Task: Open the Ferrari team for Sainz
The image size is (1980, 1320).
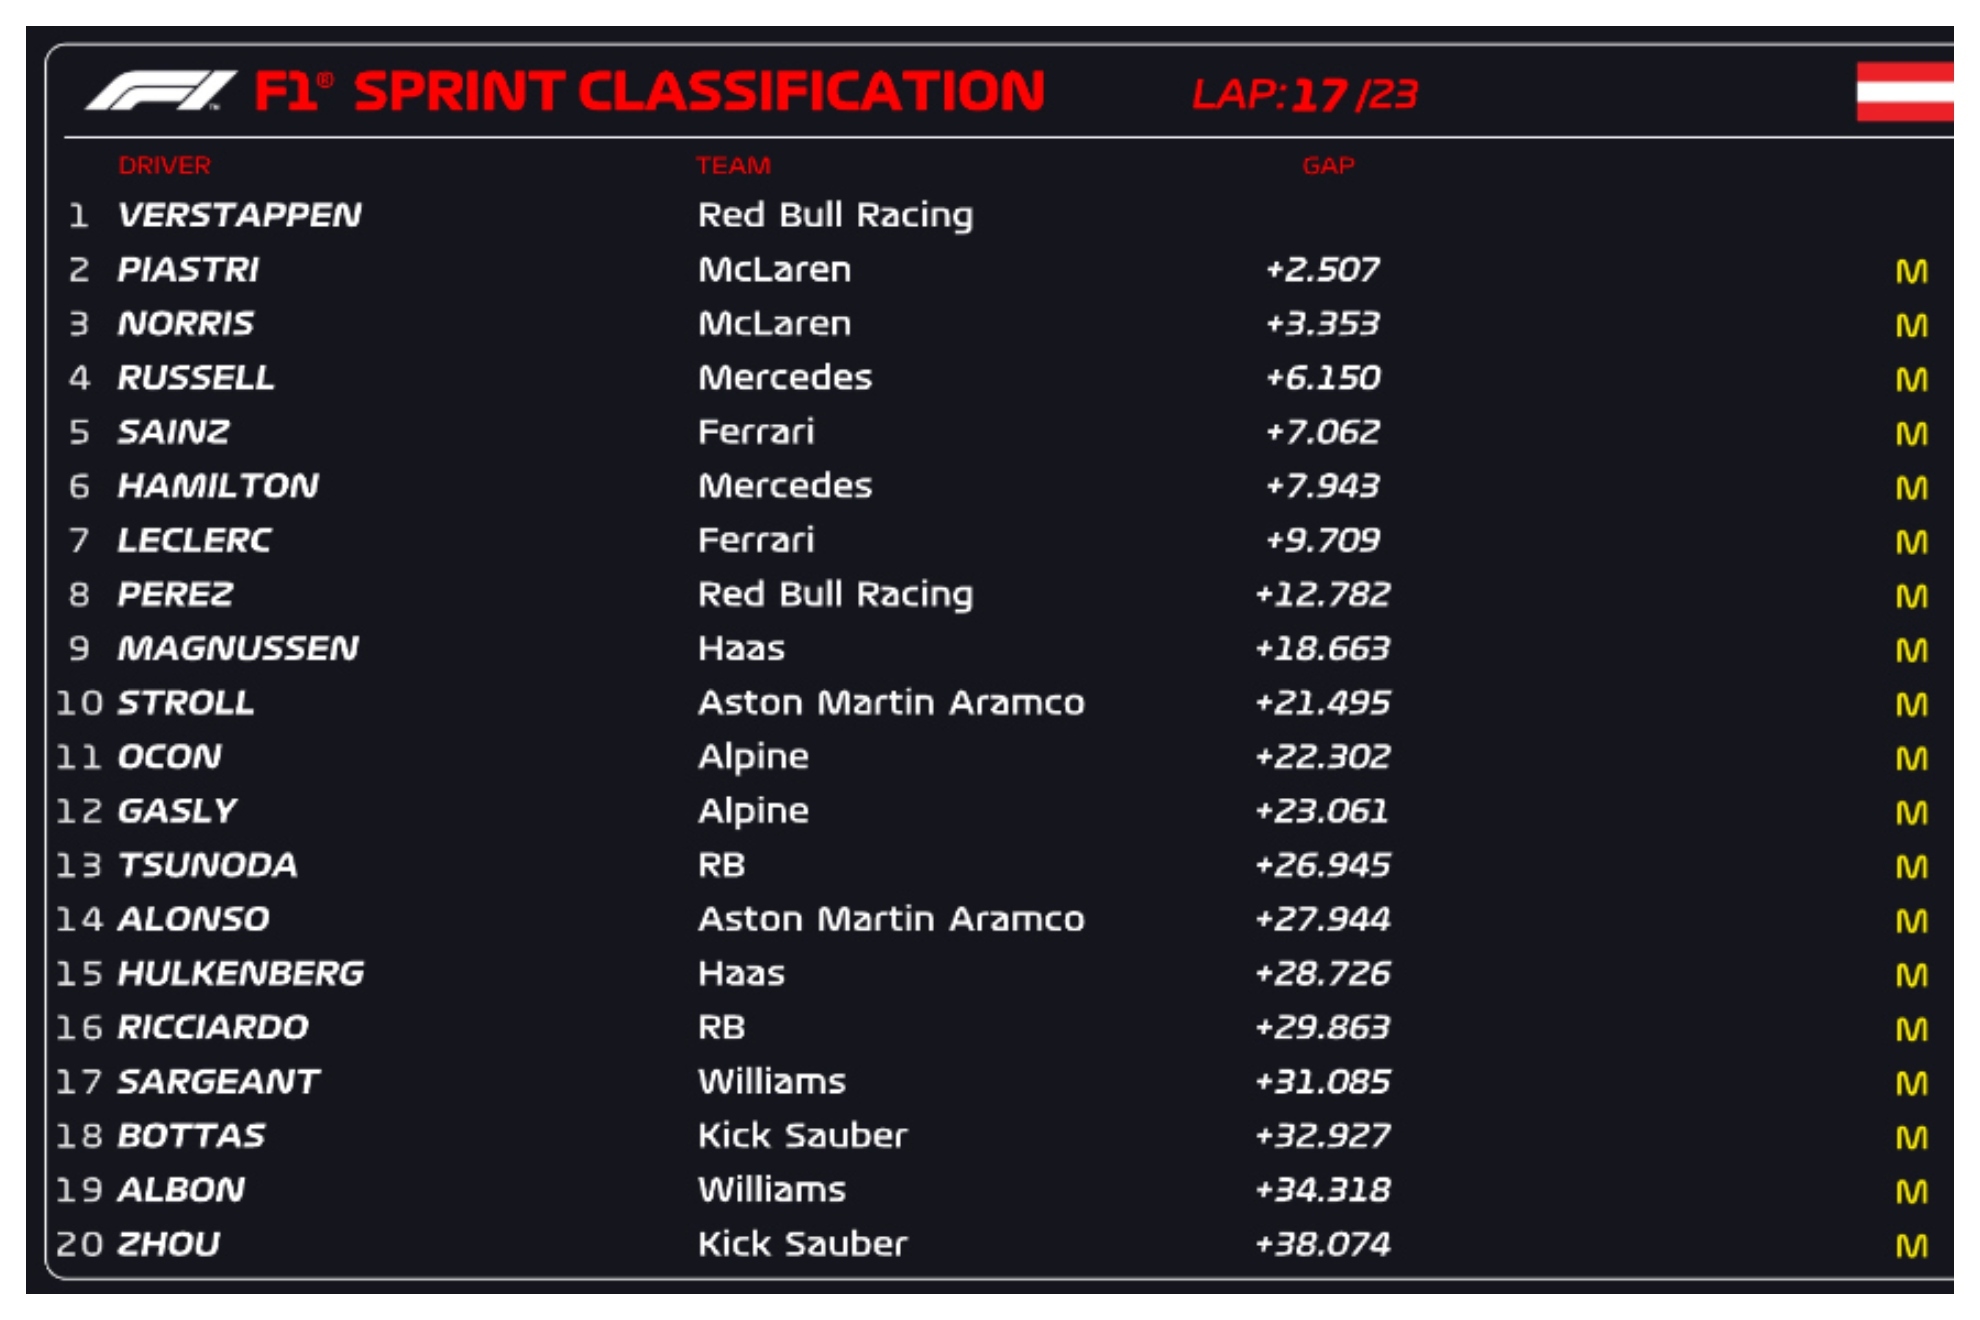Action: pyautogui.click(x=756, y=432)
